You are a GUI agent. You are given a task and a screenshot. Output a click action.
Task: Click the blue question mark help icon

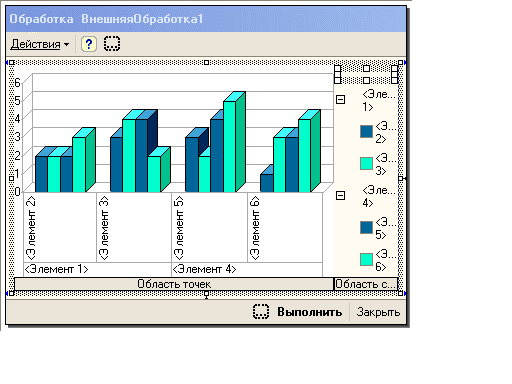tap(89, 44)
